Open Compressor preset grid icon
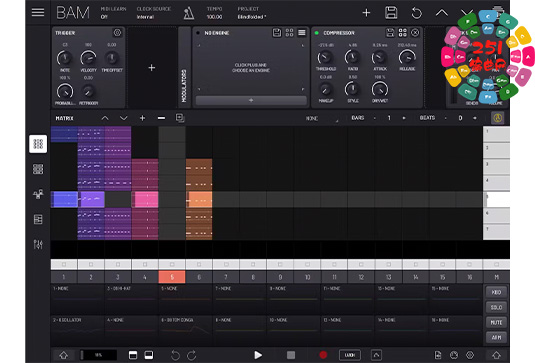This screenshot has width=535, height=363. click(403, 33)
